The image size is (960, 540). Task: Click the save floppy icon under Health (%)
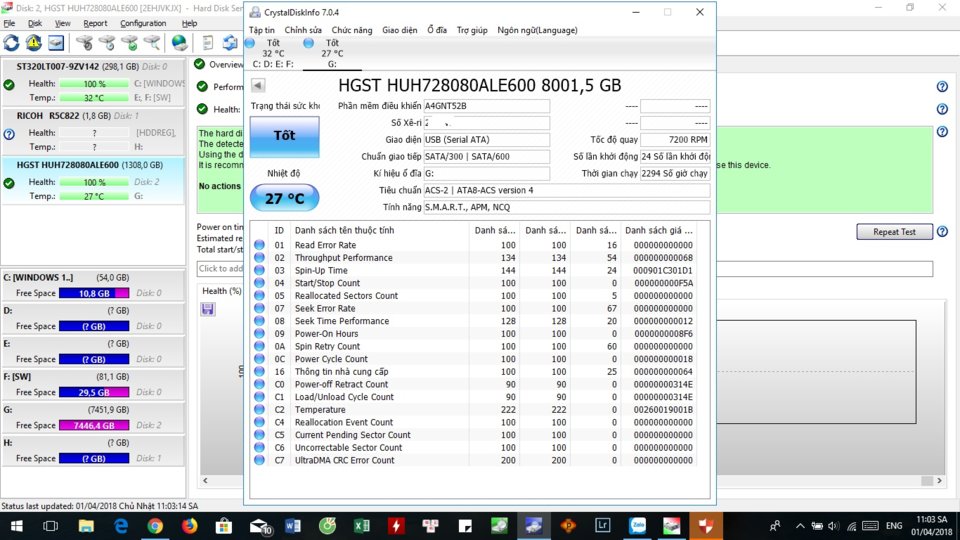(208, 309)
